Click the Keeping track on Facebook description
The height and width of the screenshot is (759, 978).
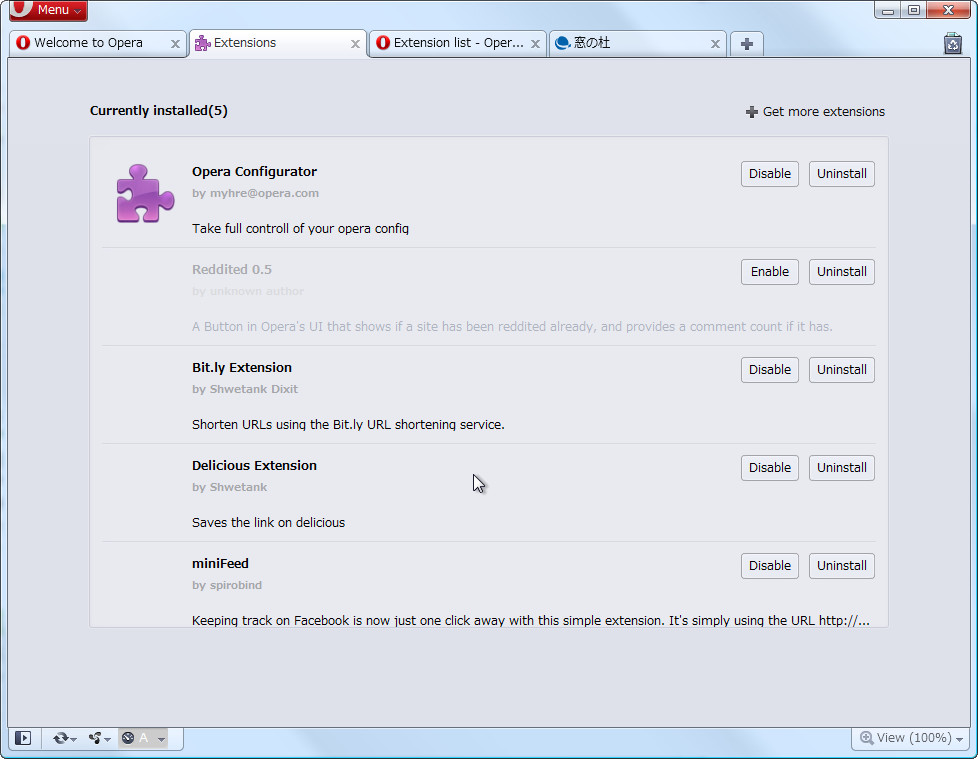[x=531, y=621]
